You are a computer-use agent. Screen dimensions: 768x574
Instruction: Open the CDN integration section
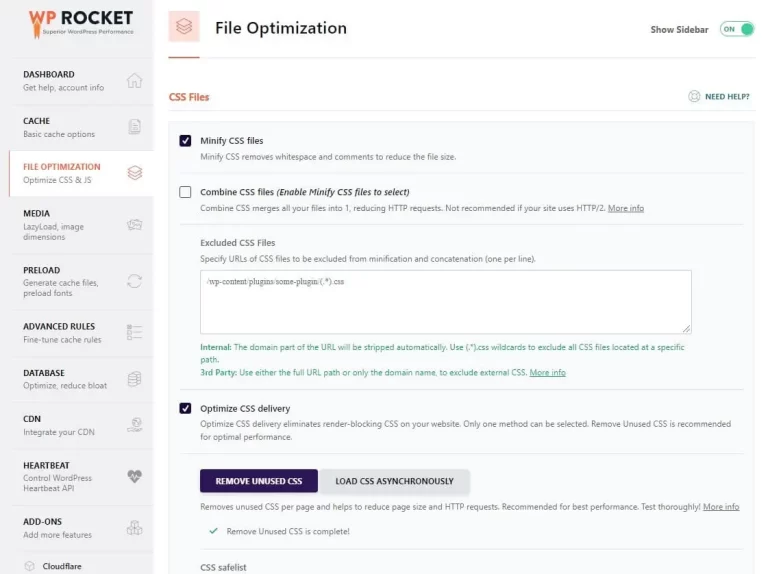tap(82, 426)
